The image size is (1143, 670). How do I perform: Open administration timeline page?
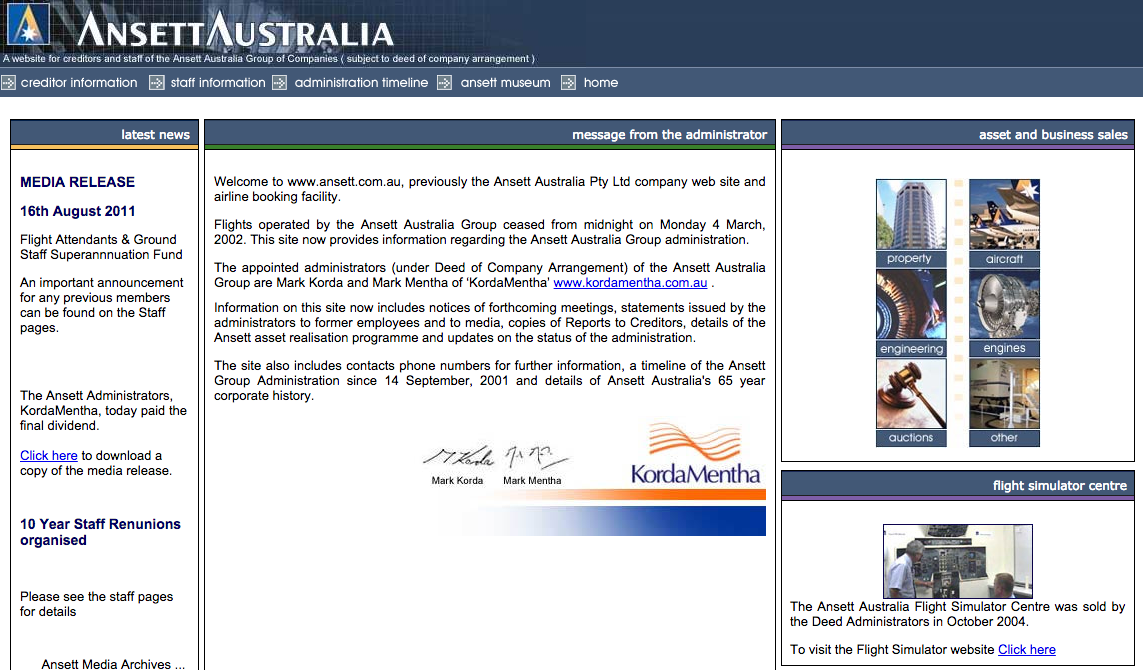(361, 83)
